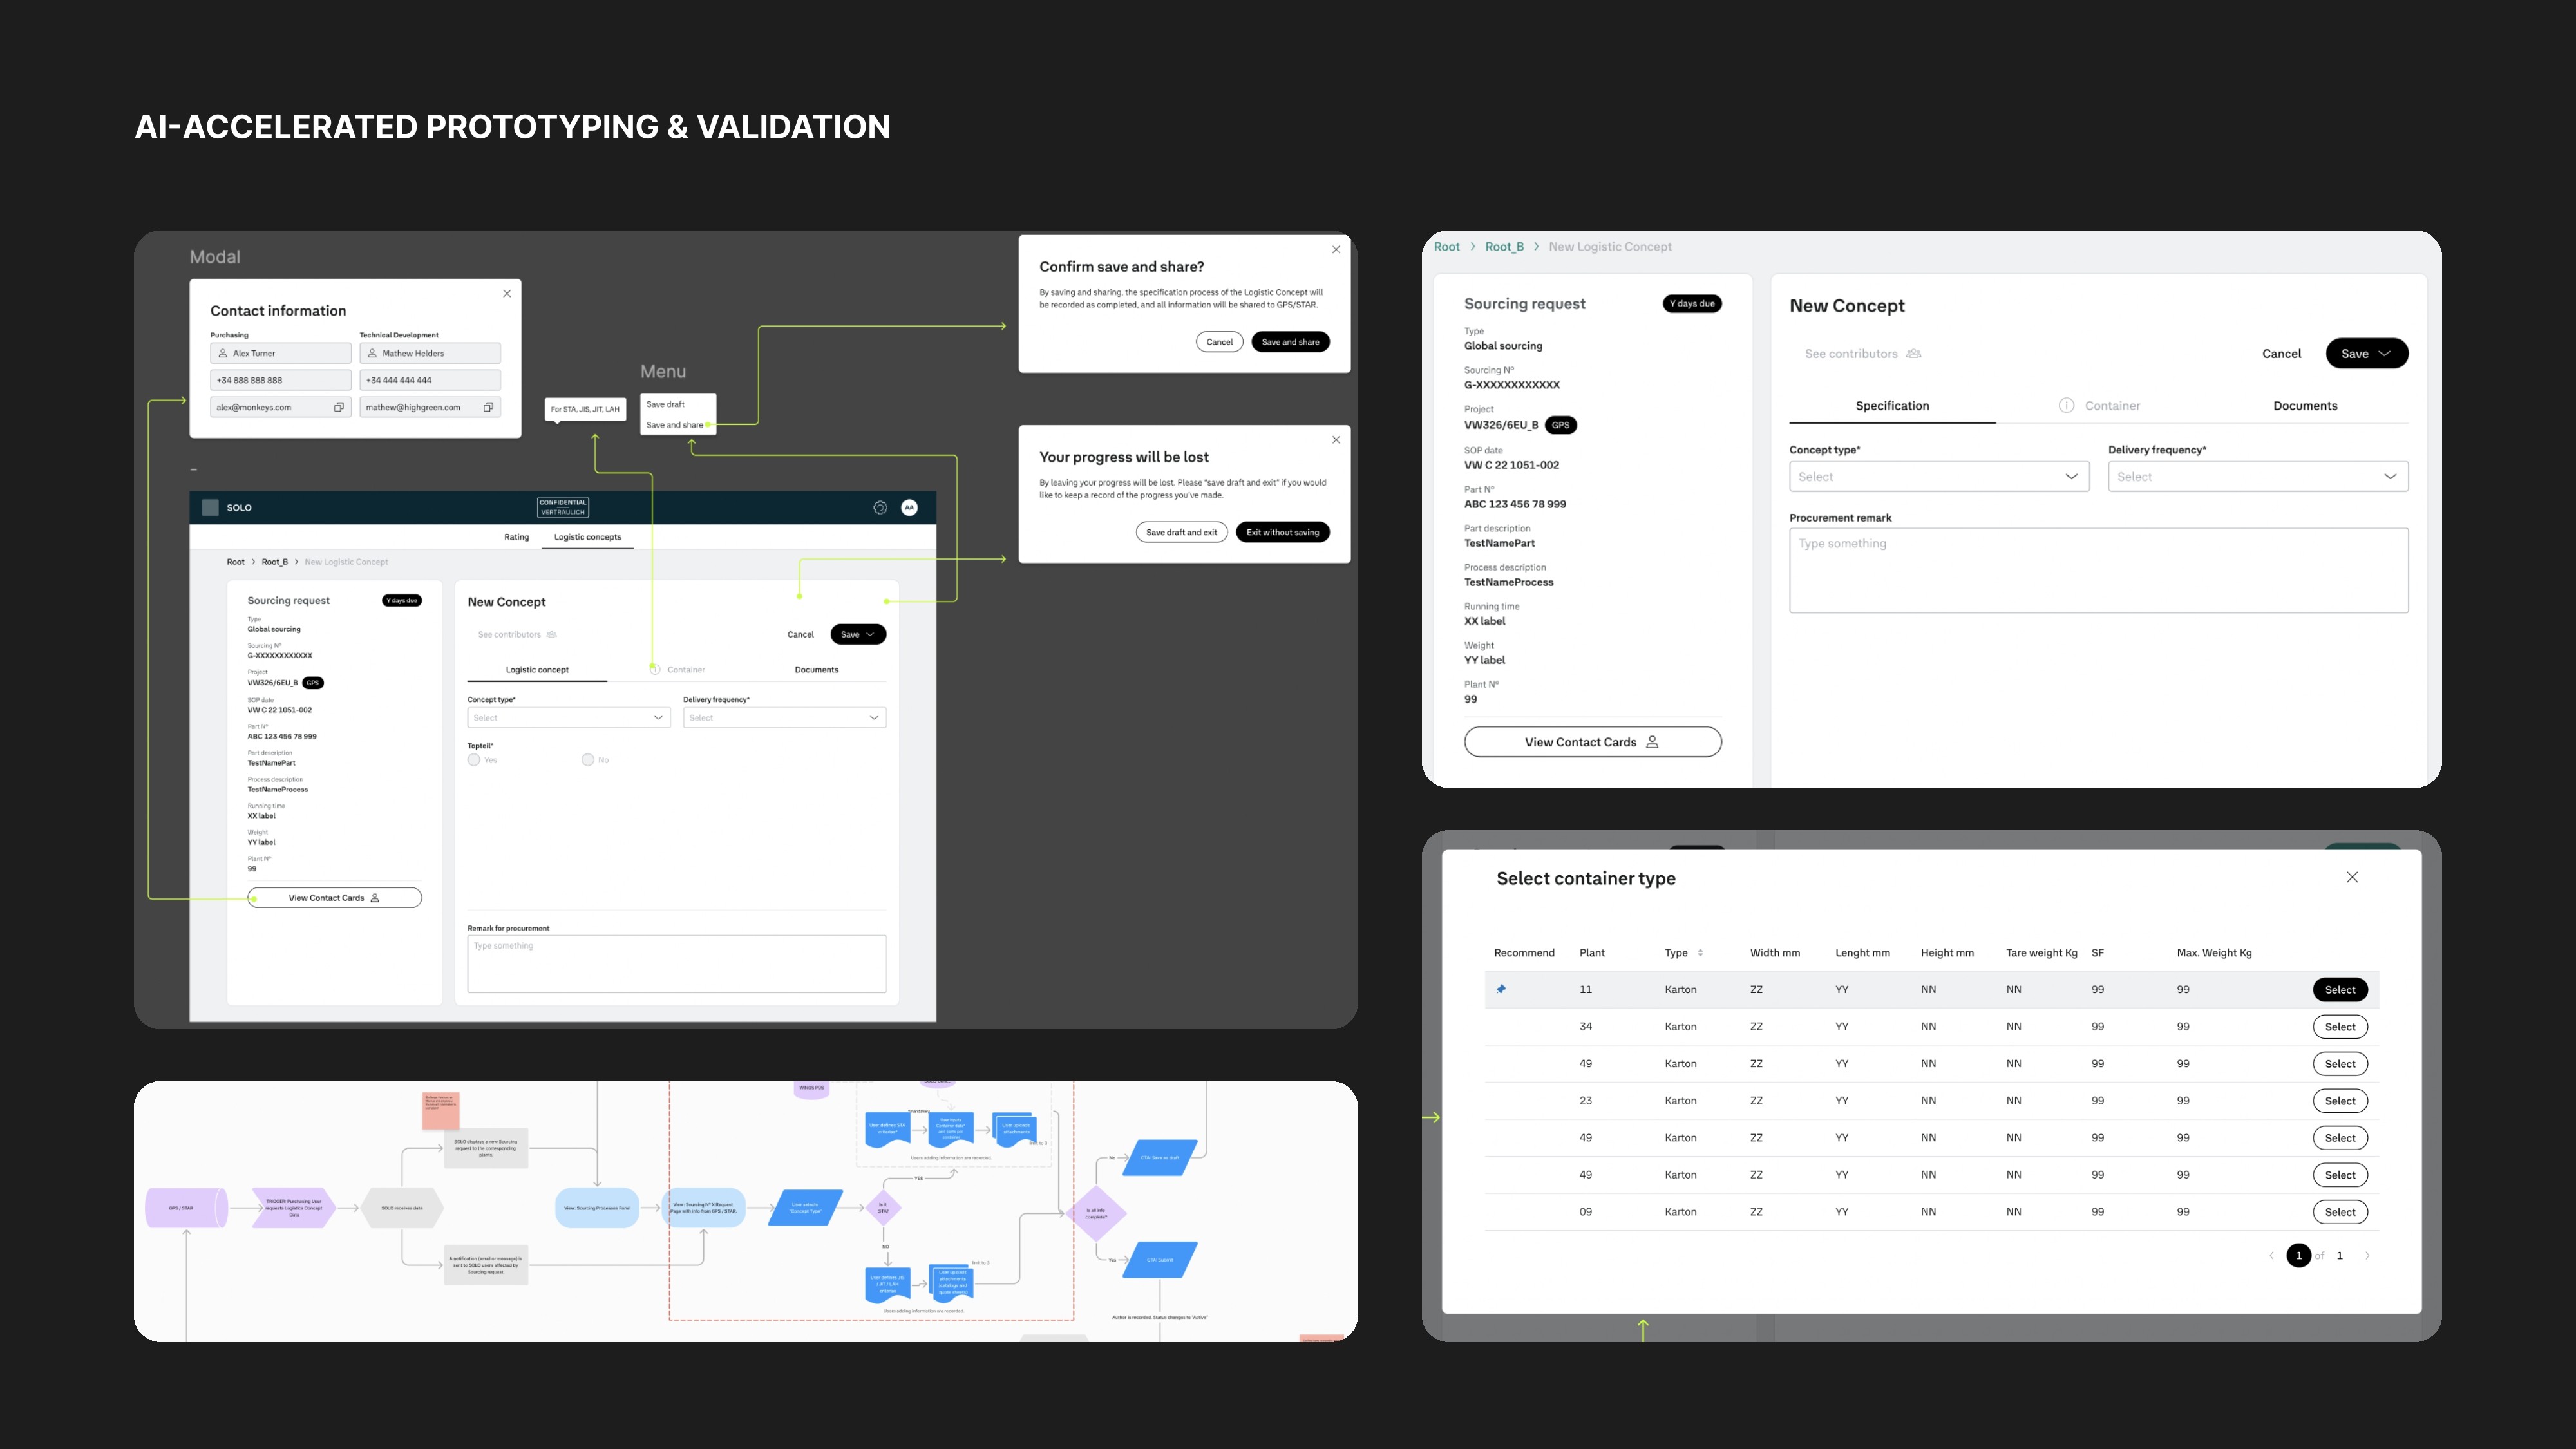
Task: Select the Yes radio button for Topteil
Action: (474, 760)
